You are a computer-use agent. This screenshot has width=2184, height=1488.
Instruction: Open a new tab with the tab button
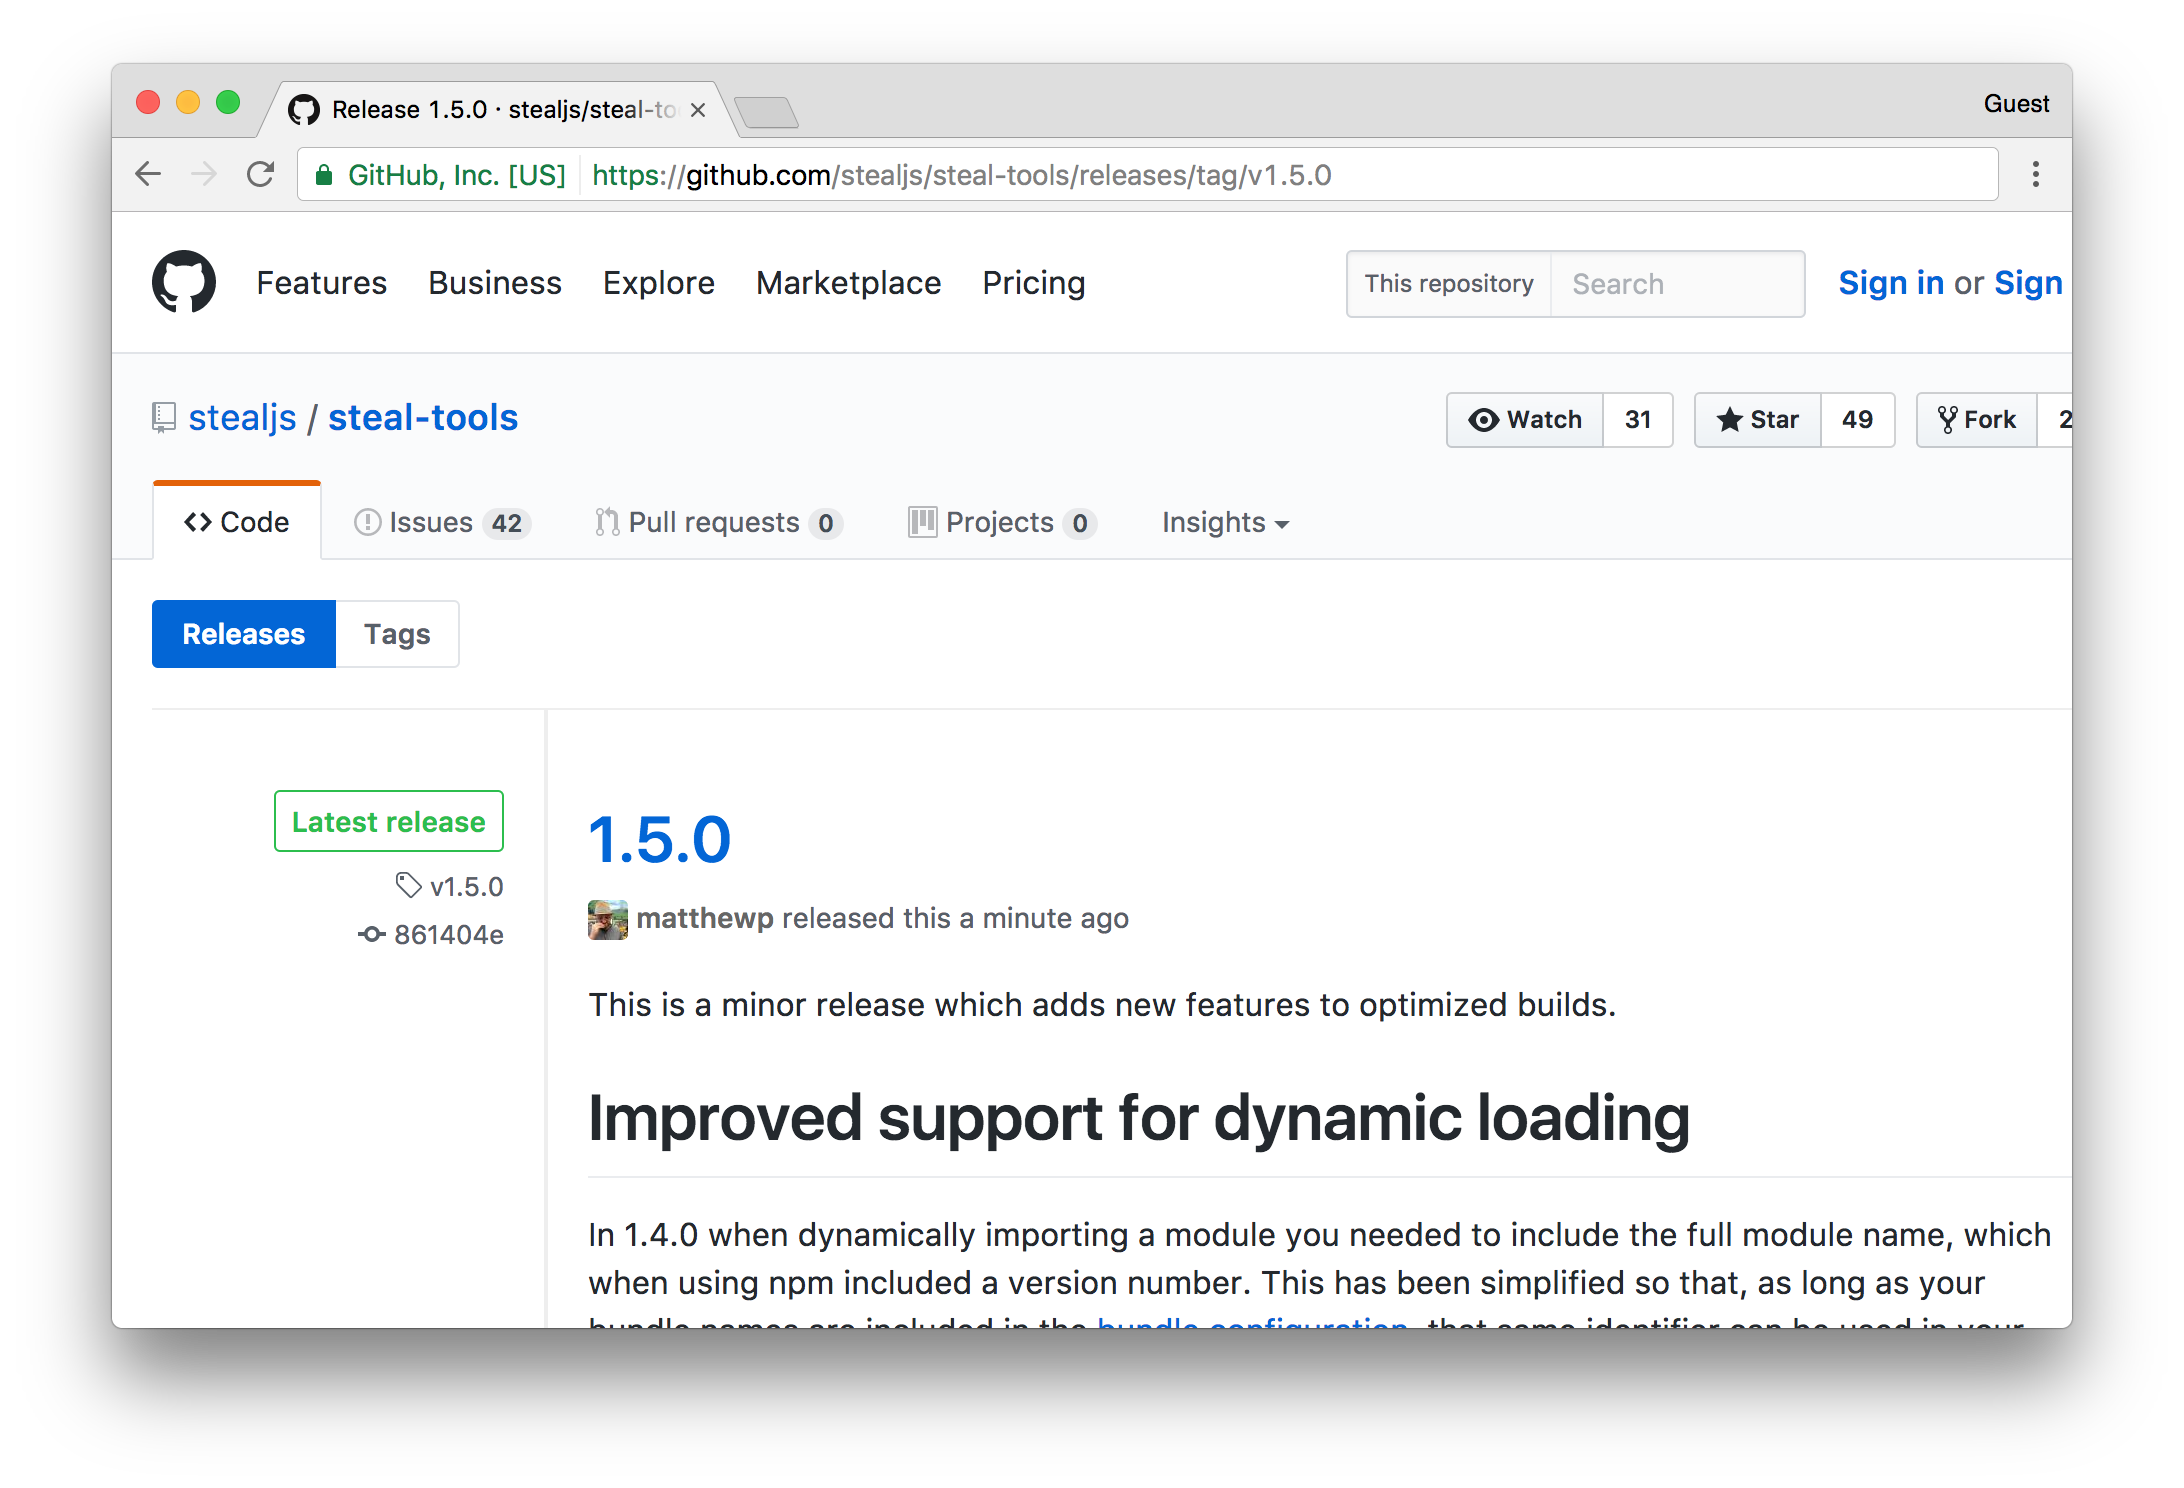[766, 112]
